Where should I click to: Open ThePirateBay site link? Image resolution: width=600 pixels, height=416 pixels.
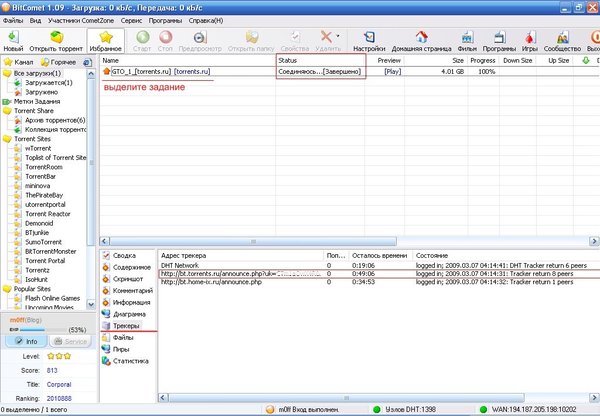pos(44,195)
